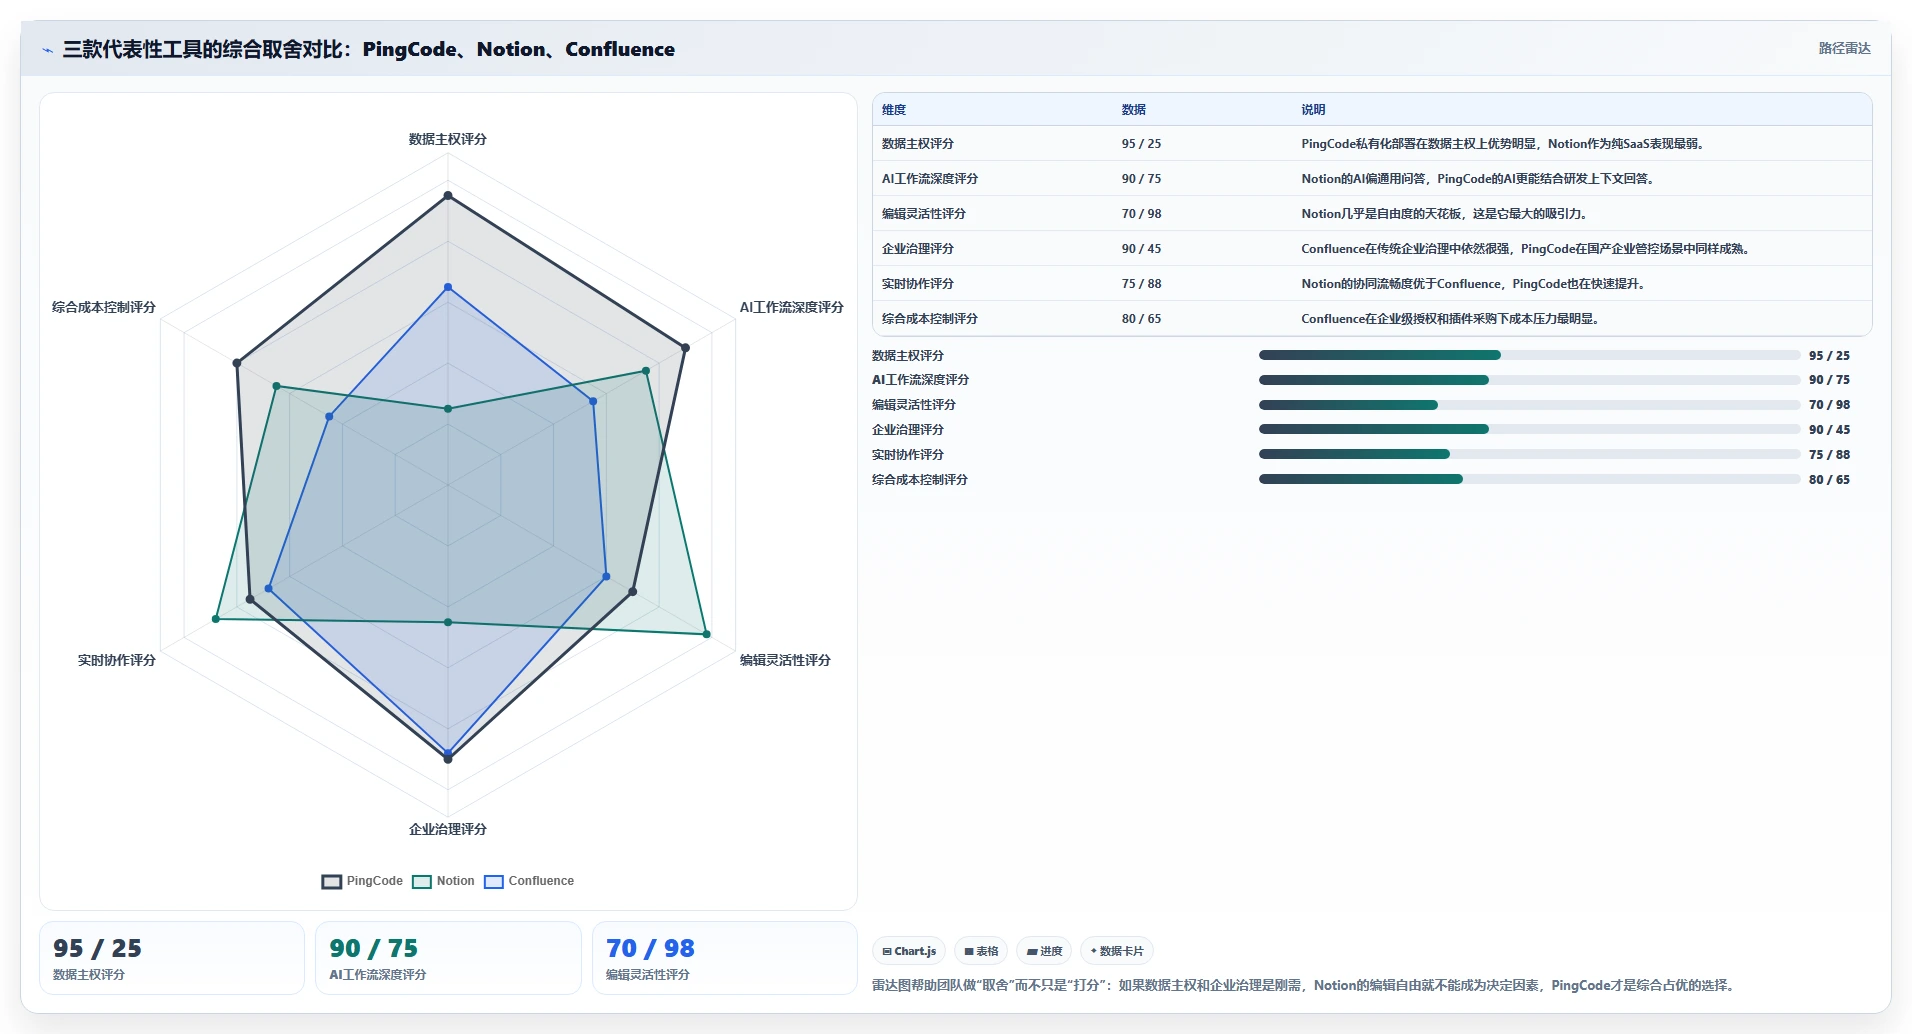Select the 编辑灵活性评分 progress bar

coord(1529,405)
